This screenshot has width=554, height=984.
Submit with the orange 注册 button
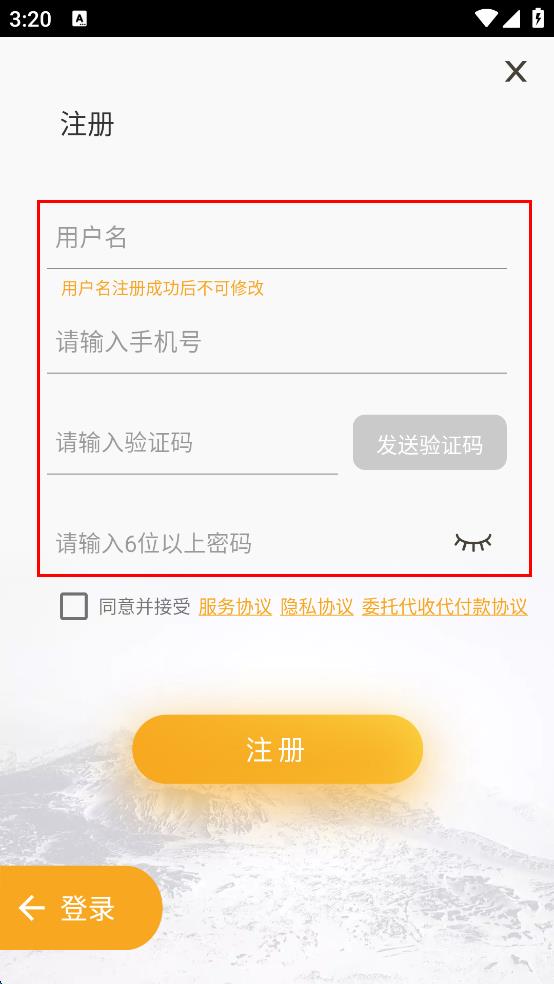click(x=277, y=749)
